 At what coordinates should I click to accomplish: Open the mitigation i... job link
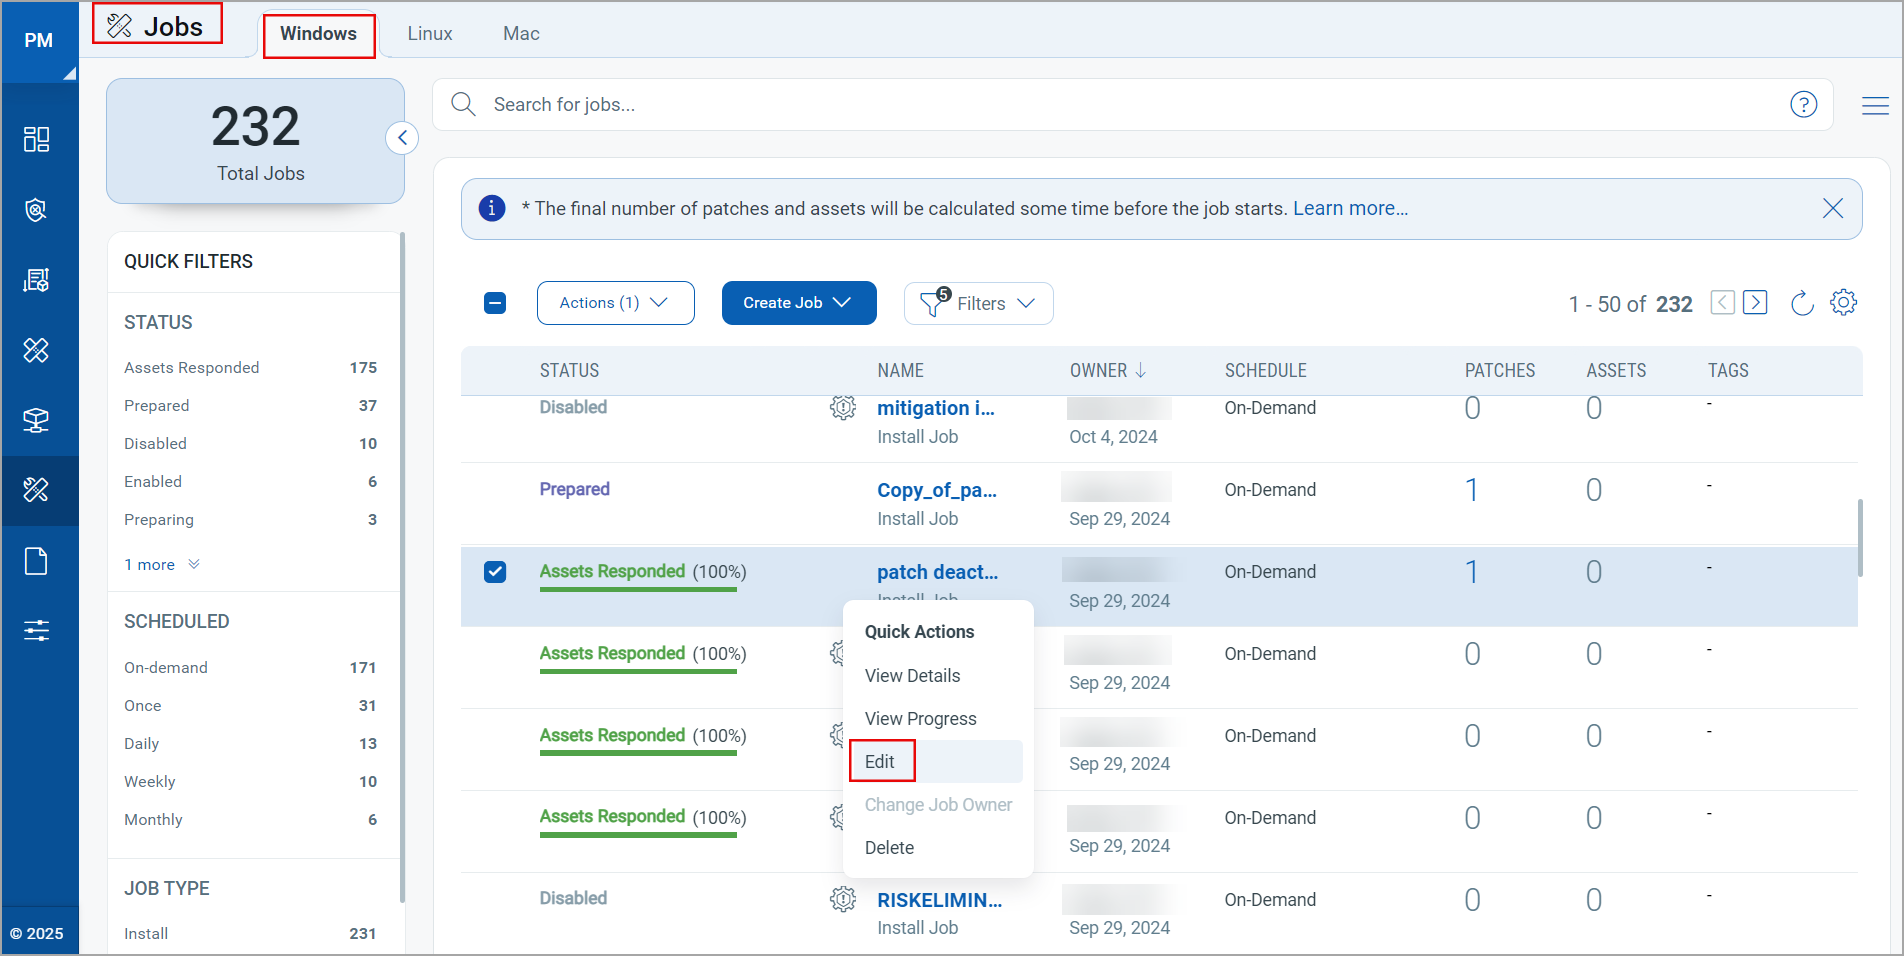click(x=936, y=408)
